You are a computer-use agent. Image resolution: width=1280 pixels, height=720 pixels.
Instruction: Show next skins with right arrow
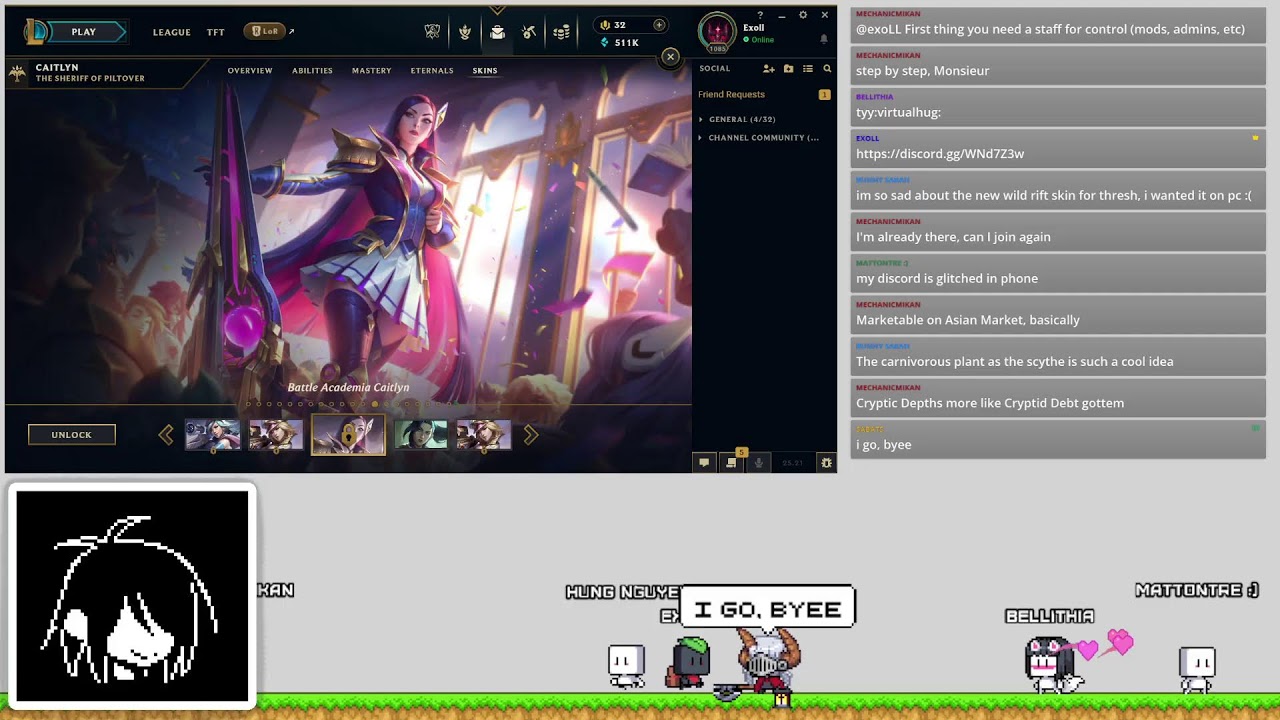[x=531, y=435]
